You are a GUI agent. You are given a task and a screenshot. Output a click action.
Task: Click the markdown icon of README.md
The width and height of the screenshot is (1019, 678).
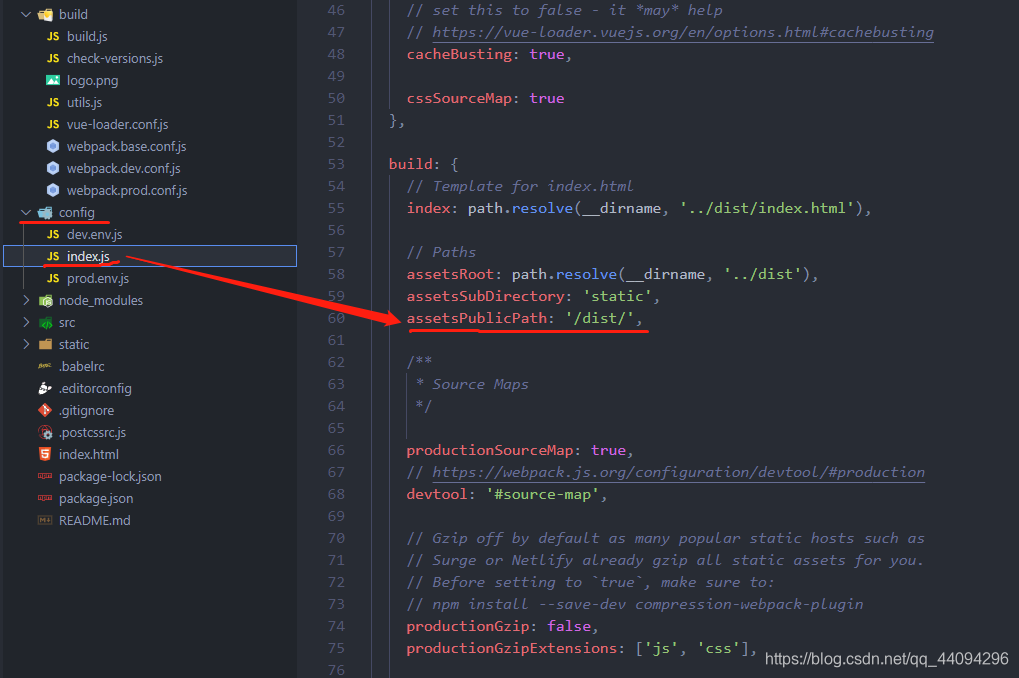click(45, 520)
